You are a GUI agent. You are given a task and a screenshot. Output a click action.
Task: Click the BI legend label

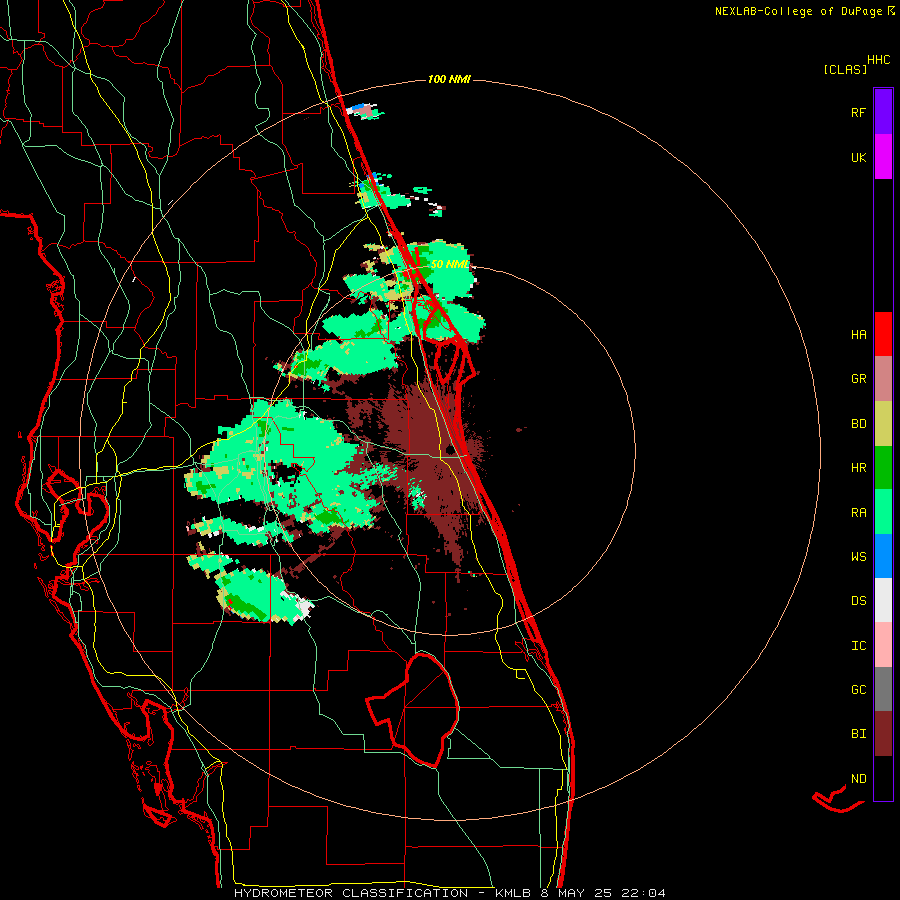click(x=858, y=734)
